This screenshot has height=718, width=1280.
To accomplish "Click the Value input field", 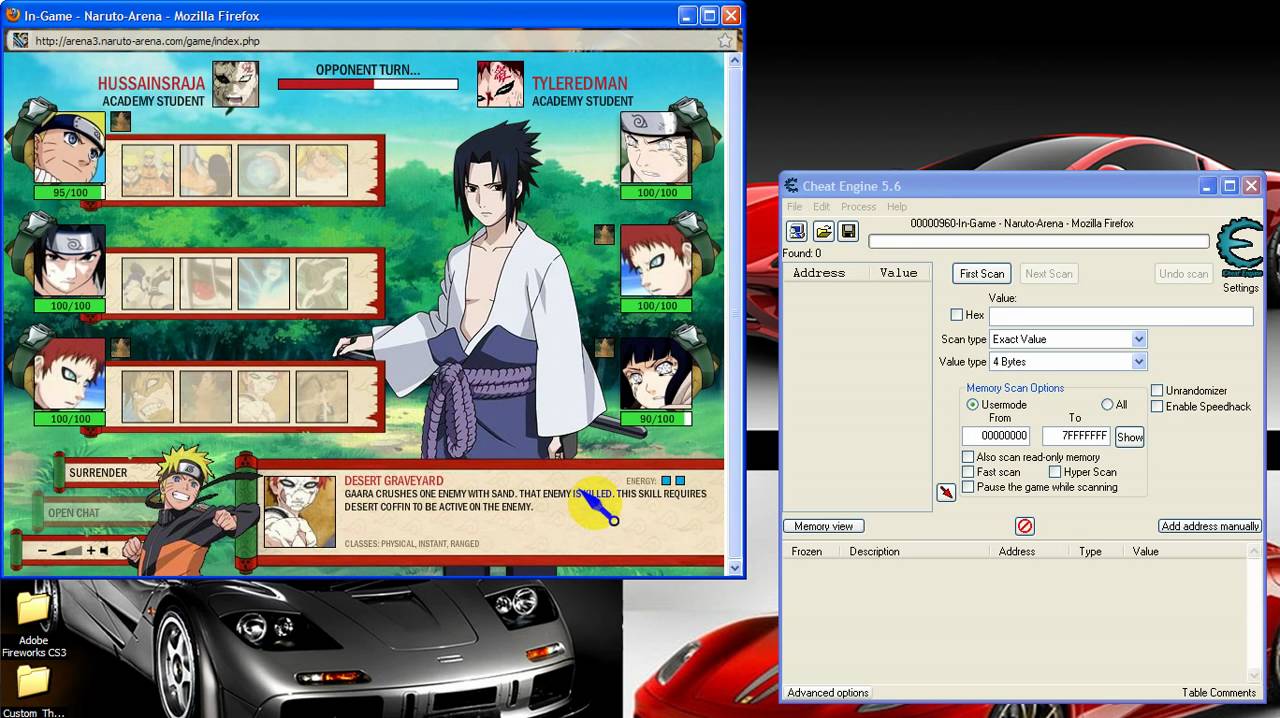I will [x=1121, y=316].
